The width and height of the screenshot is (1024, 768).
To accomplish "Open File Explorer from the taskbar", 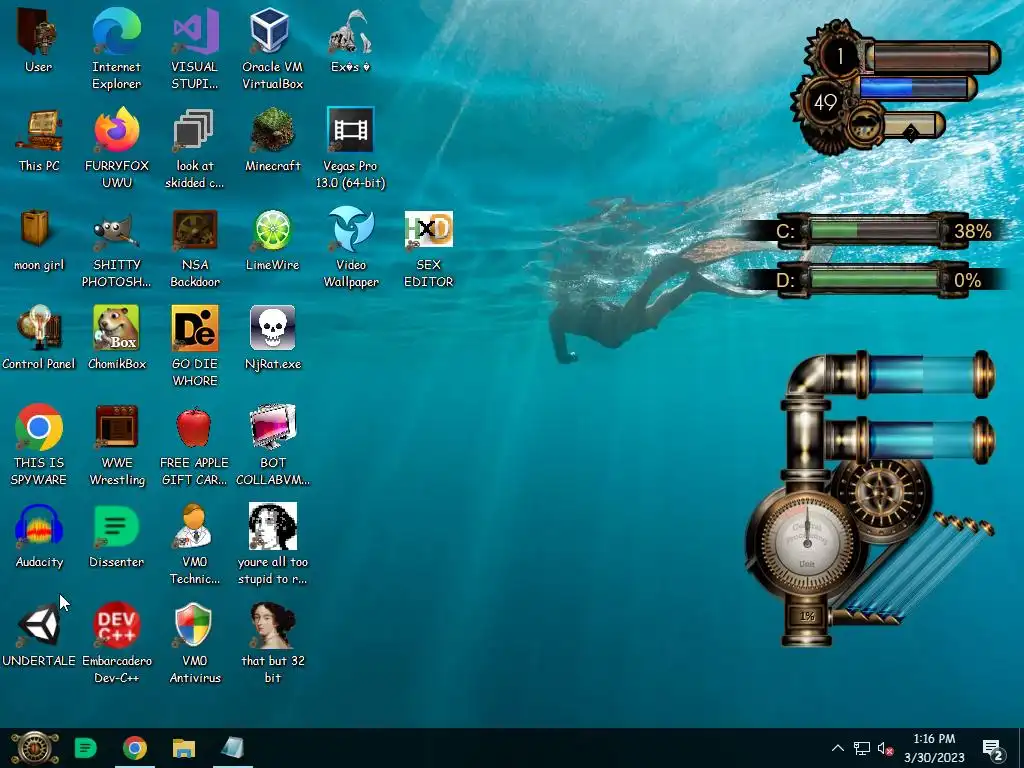I will click(x=184, y=748).
